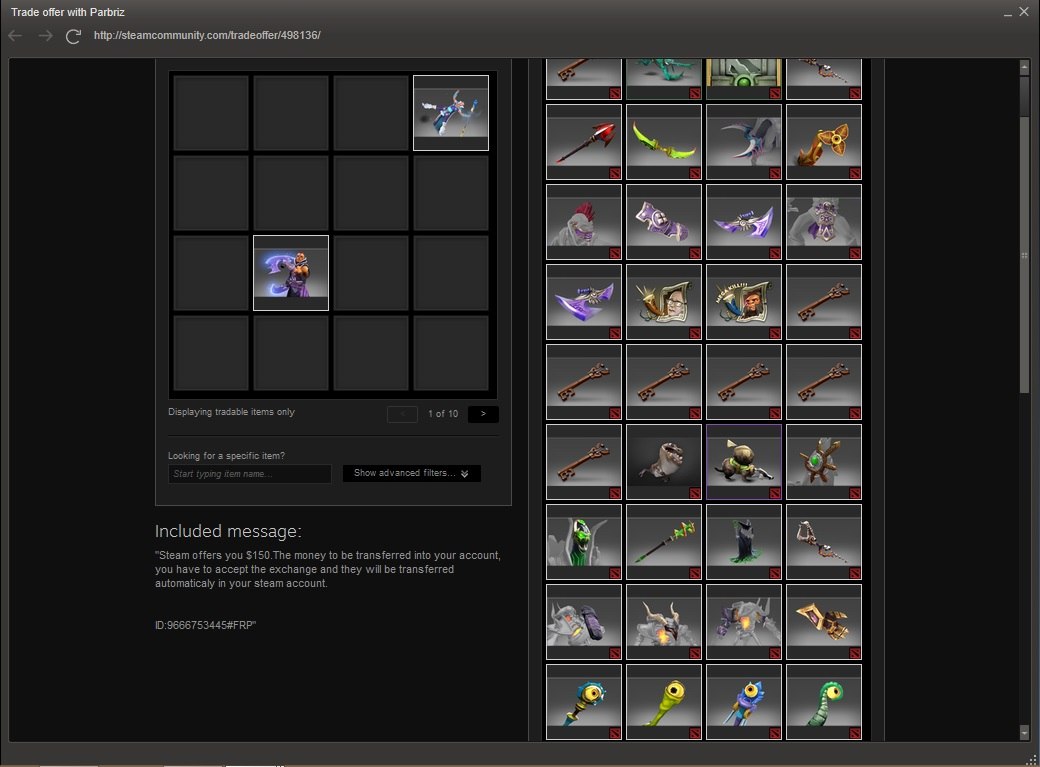Click the forward navigation arrow
The height and width of the screenshot is (767, 1040).
[x=45, y=36]
